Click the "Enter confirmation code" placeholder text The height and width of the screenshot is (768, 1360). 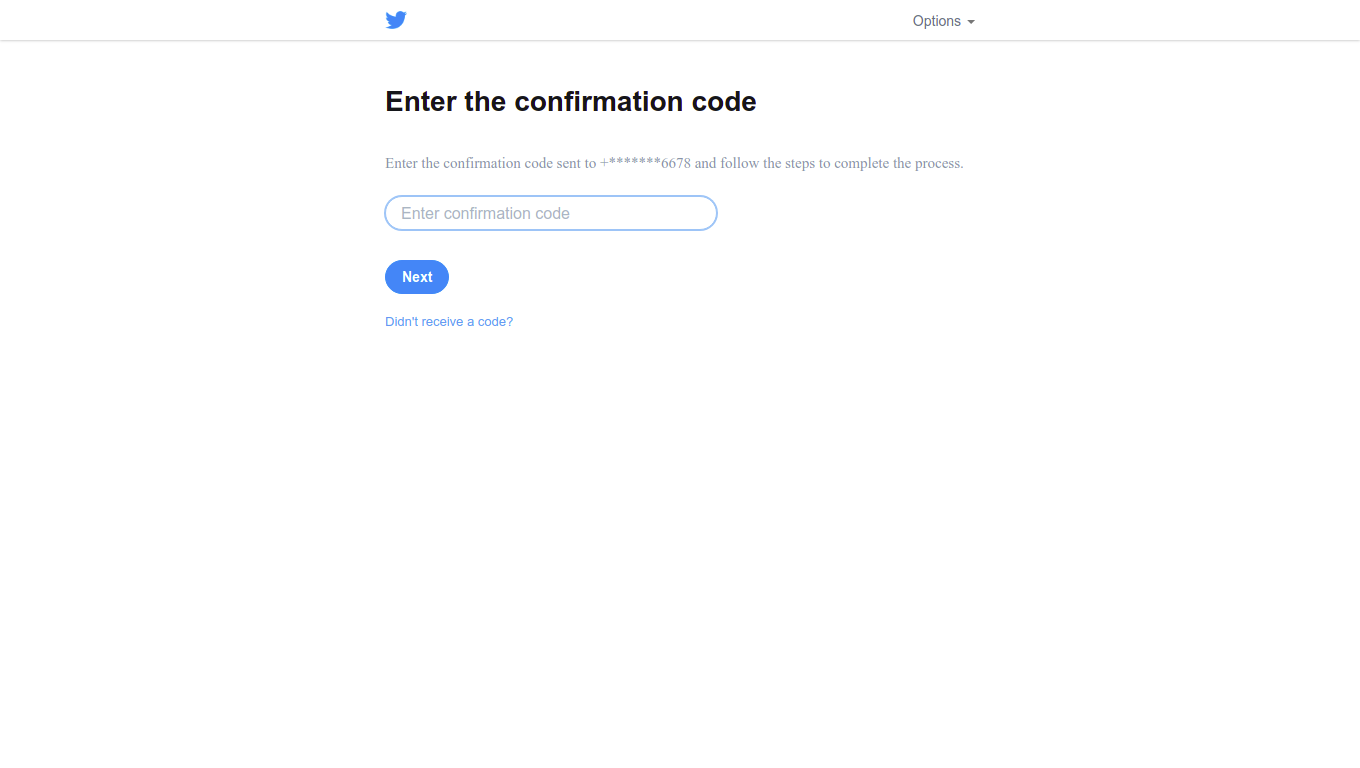(x=485, y=213)
